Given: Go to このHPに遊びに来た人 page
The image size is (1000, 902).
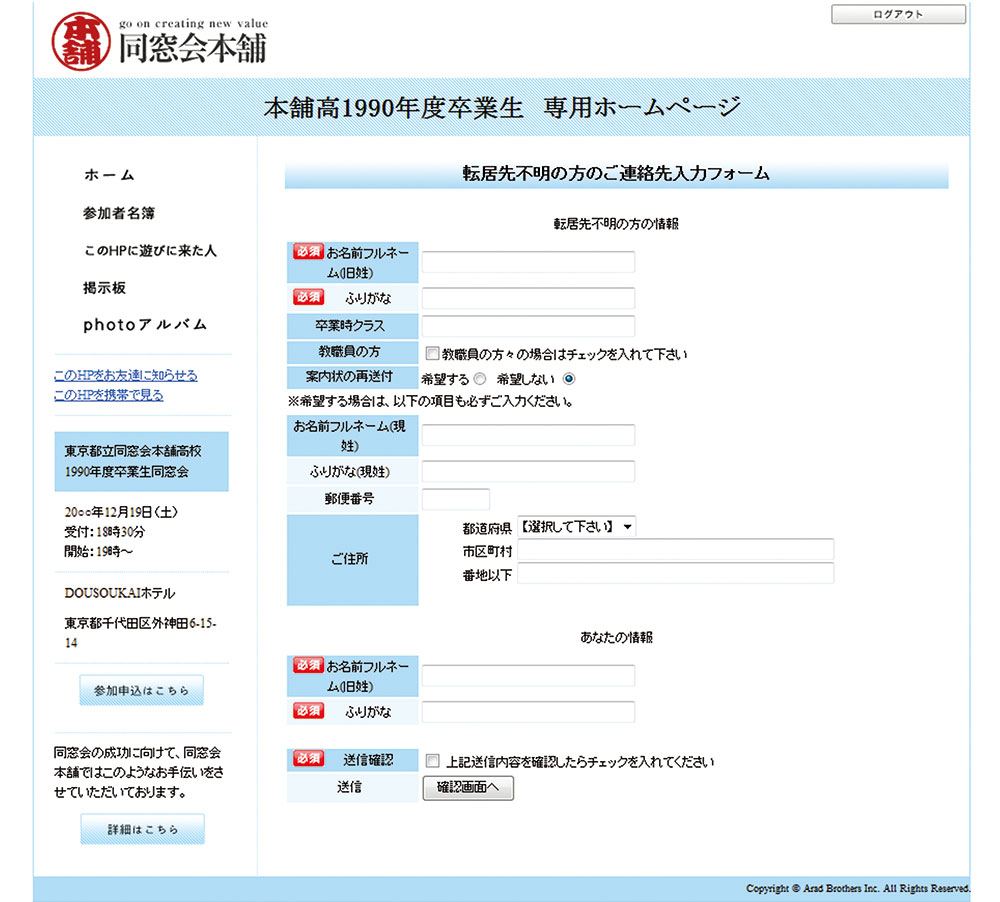Looking at the screenshot, I should coord(151,251).
